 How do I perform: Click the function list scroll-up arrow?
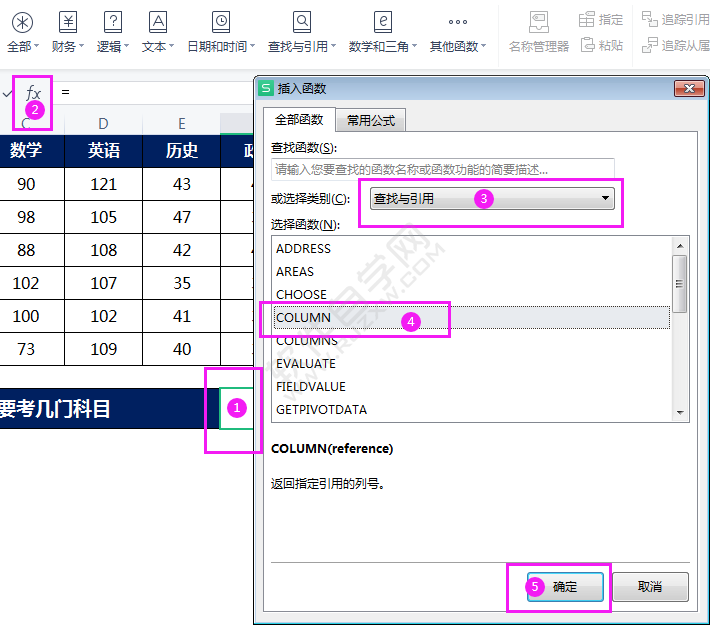pyautogui.click(x=680, y=246)
